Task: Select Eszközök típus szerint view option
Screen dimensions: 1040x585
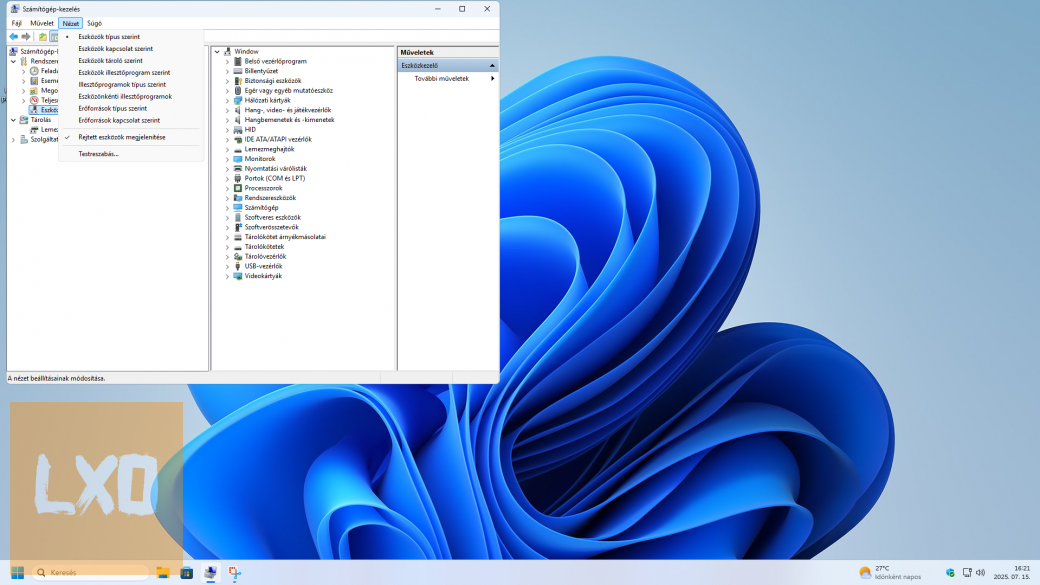Action: point(109,37)
